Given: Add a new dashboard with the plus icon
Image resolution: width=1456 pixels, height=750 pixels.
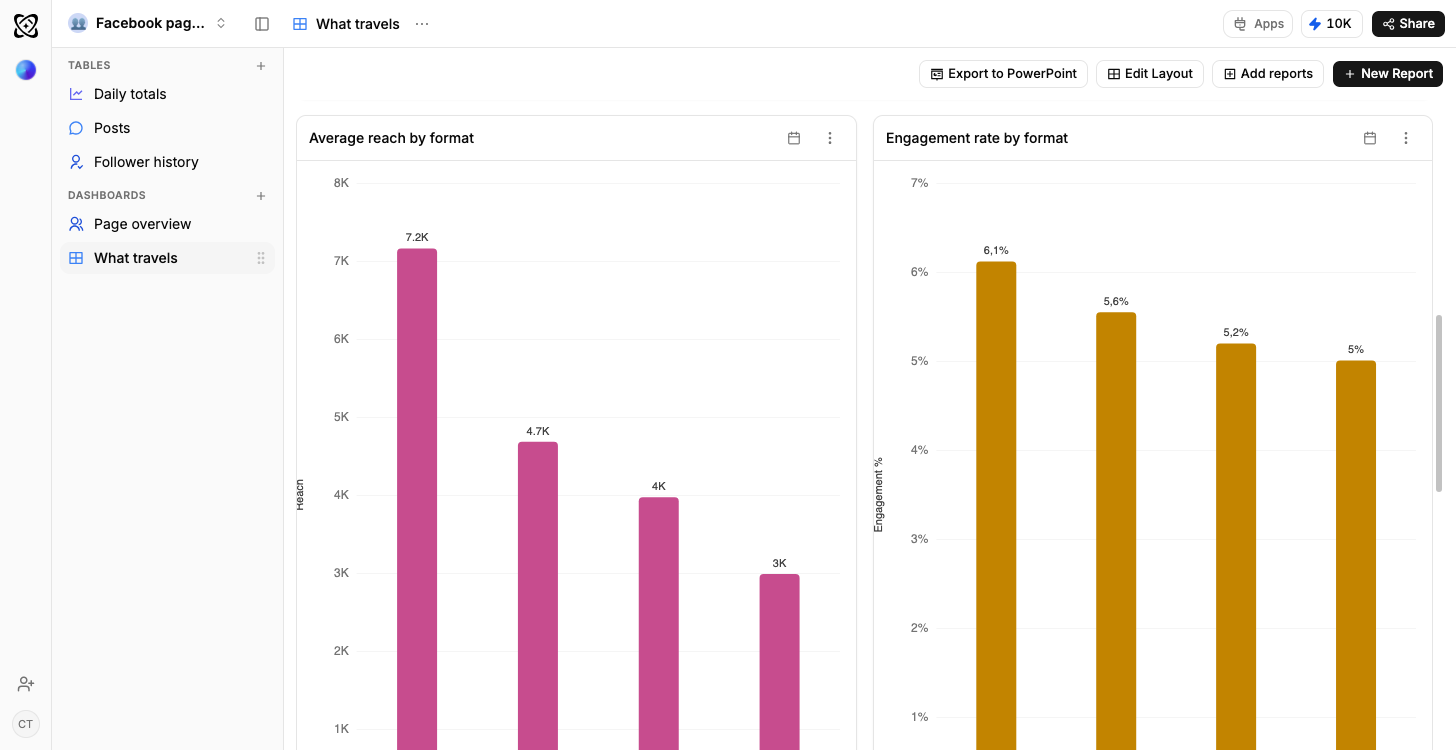Looking at the screenshot, I should (x=261, y=196).
